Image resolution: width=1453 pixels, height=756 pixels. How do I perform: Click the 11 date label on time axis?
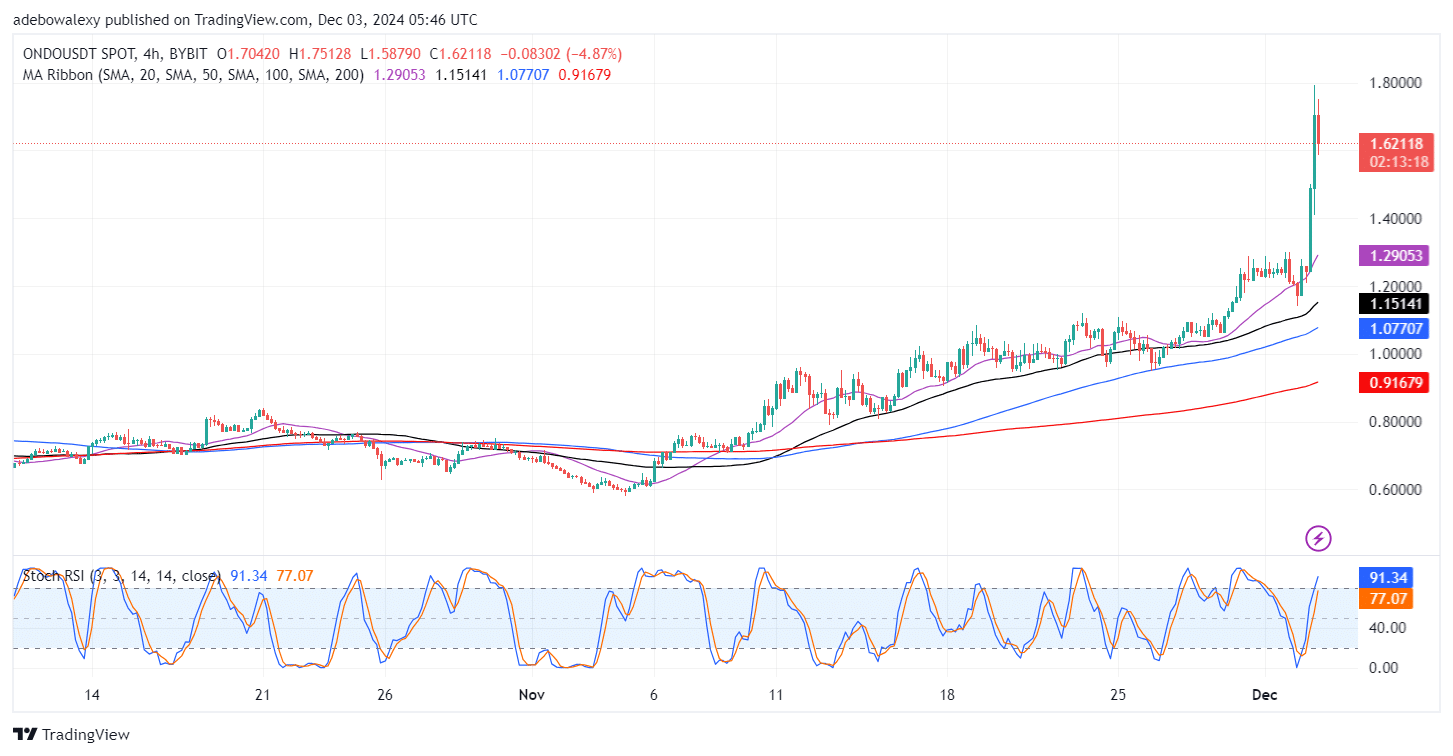(775, 694)
